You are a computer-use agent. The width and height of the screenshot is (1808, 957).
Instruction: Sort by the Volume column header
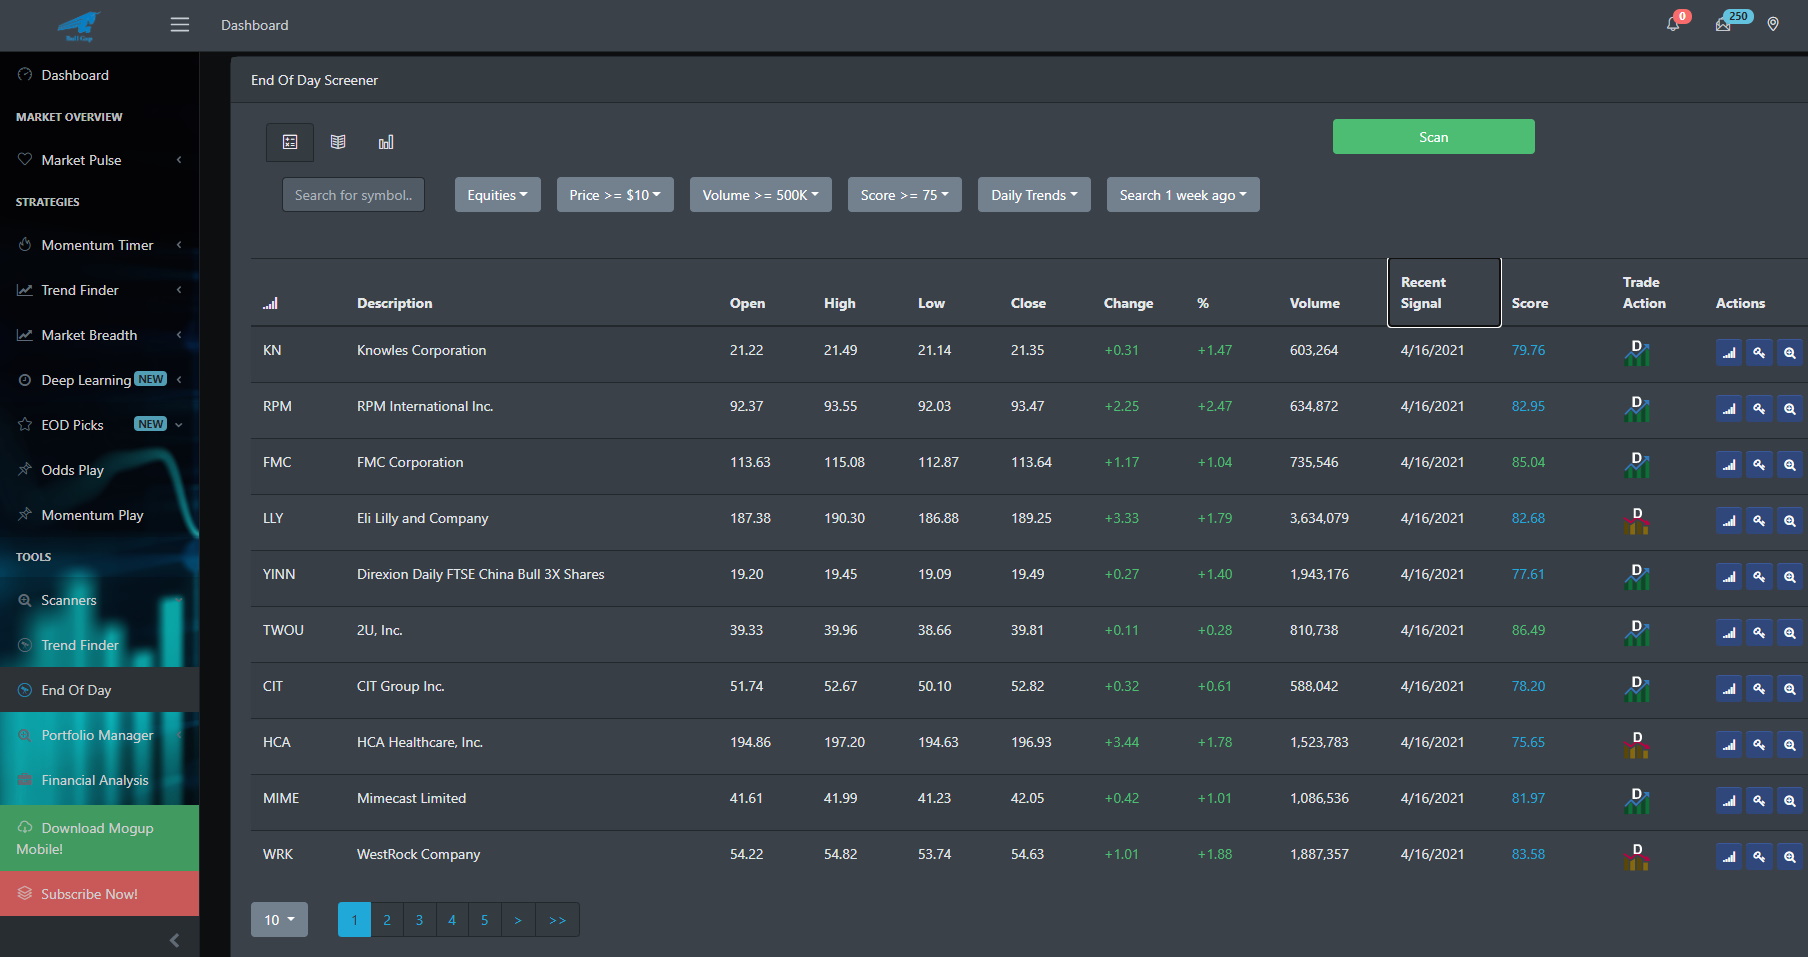pos(1314,303)
